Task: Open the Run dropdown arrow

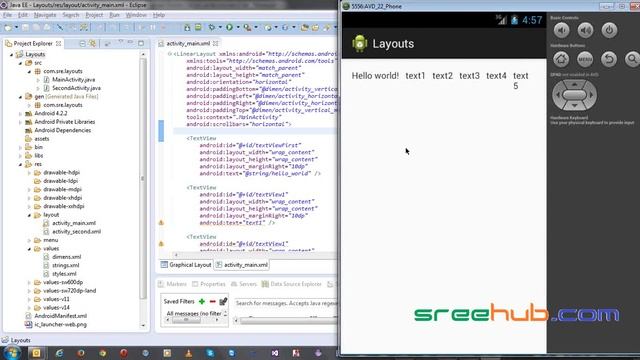Action: [238, 27]
